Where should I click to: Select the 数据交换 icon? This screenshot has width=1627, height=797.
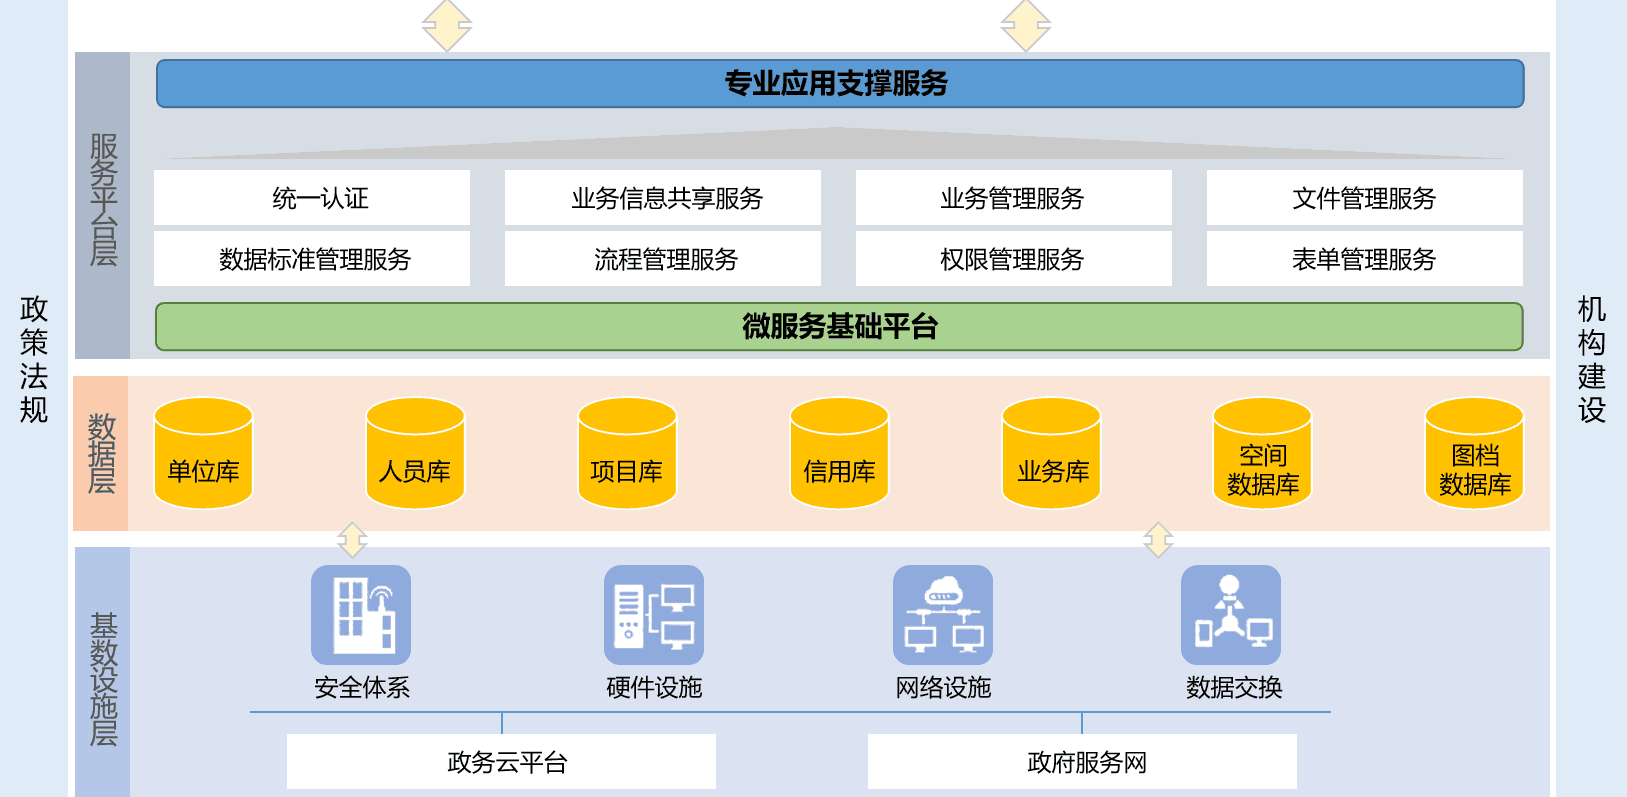tap(1231, 615)
